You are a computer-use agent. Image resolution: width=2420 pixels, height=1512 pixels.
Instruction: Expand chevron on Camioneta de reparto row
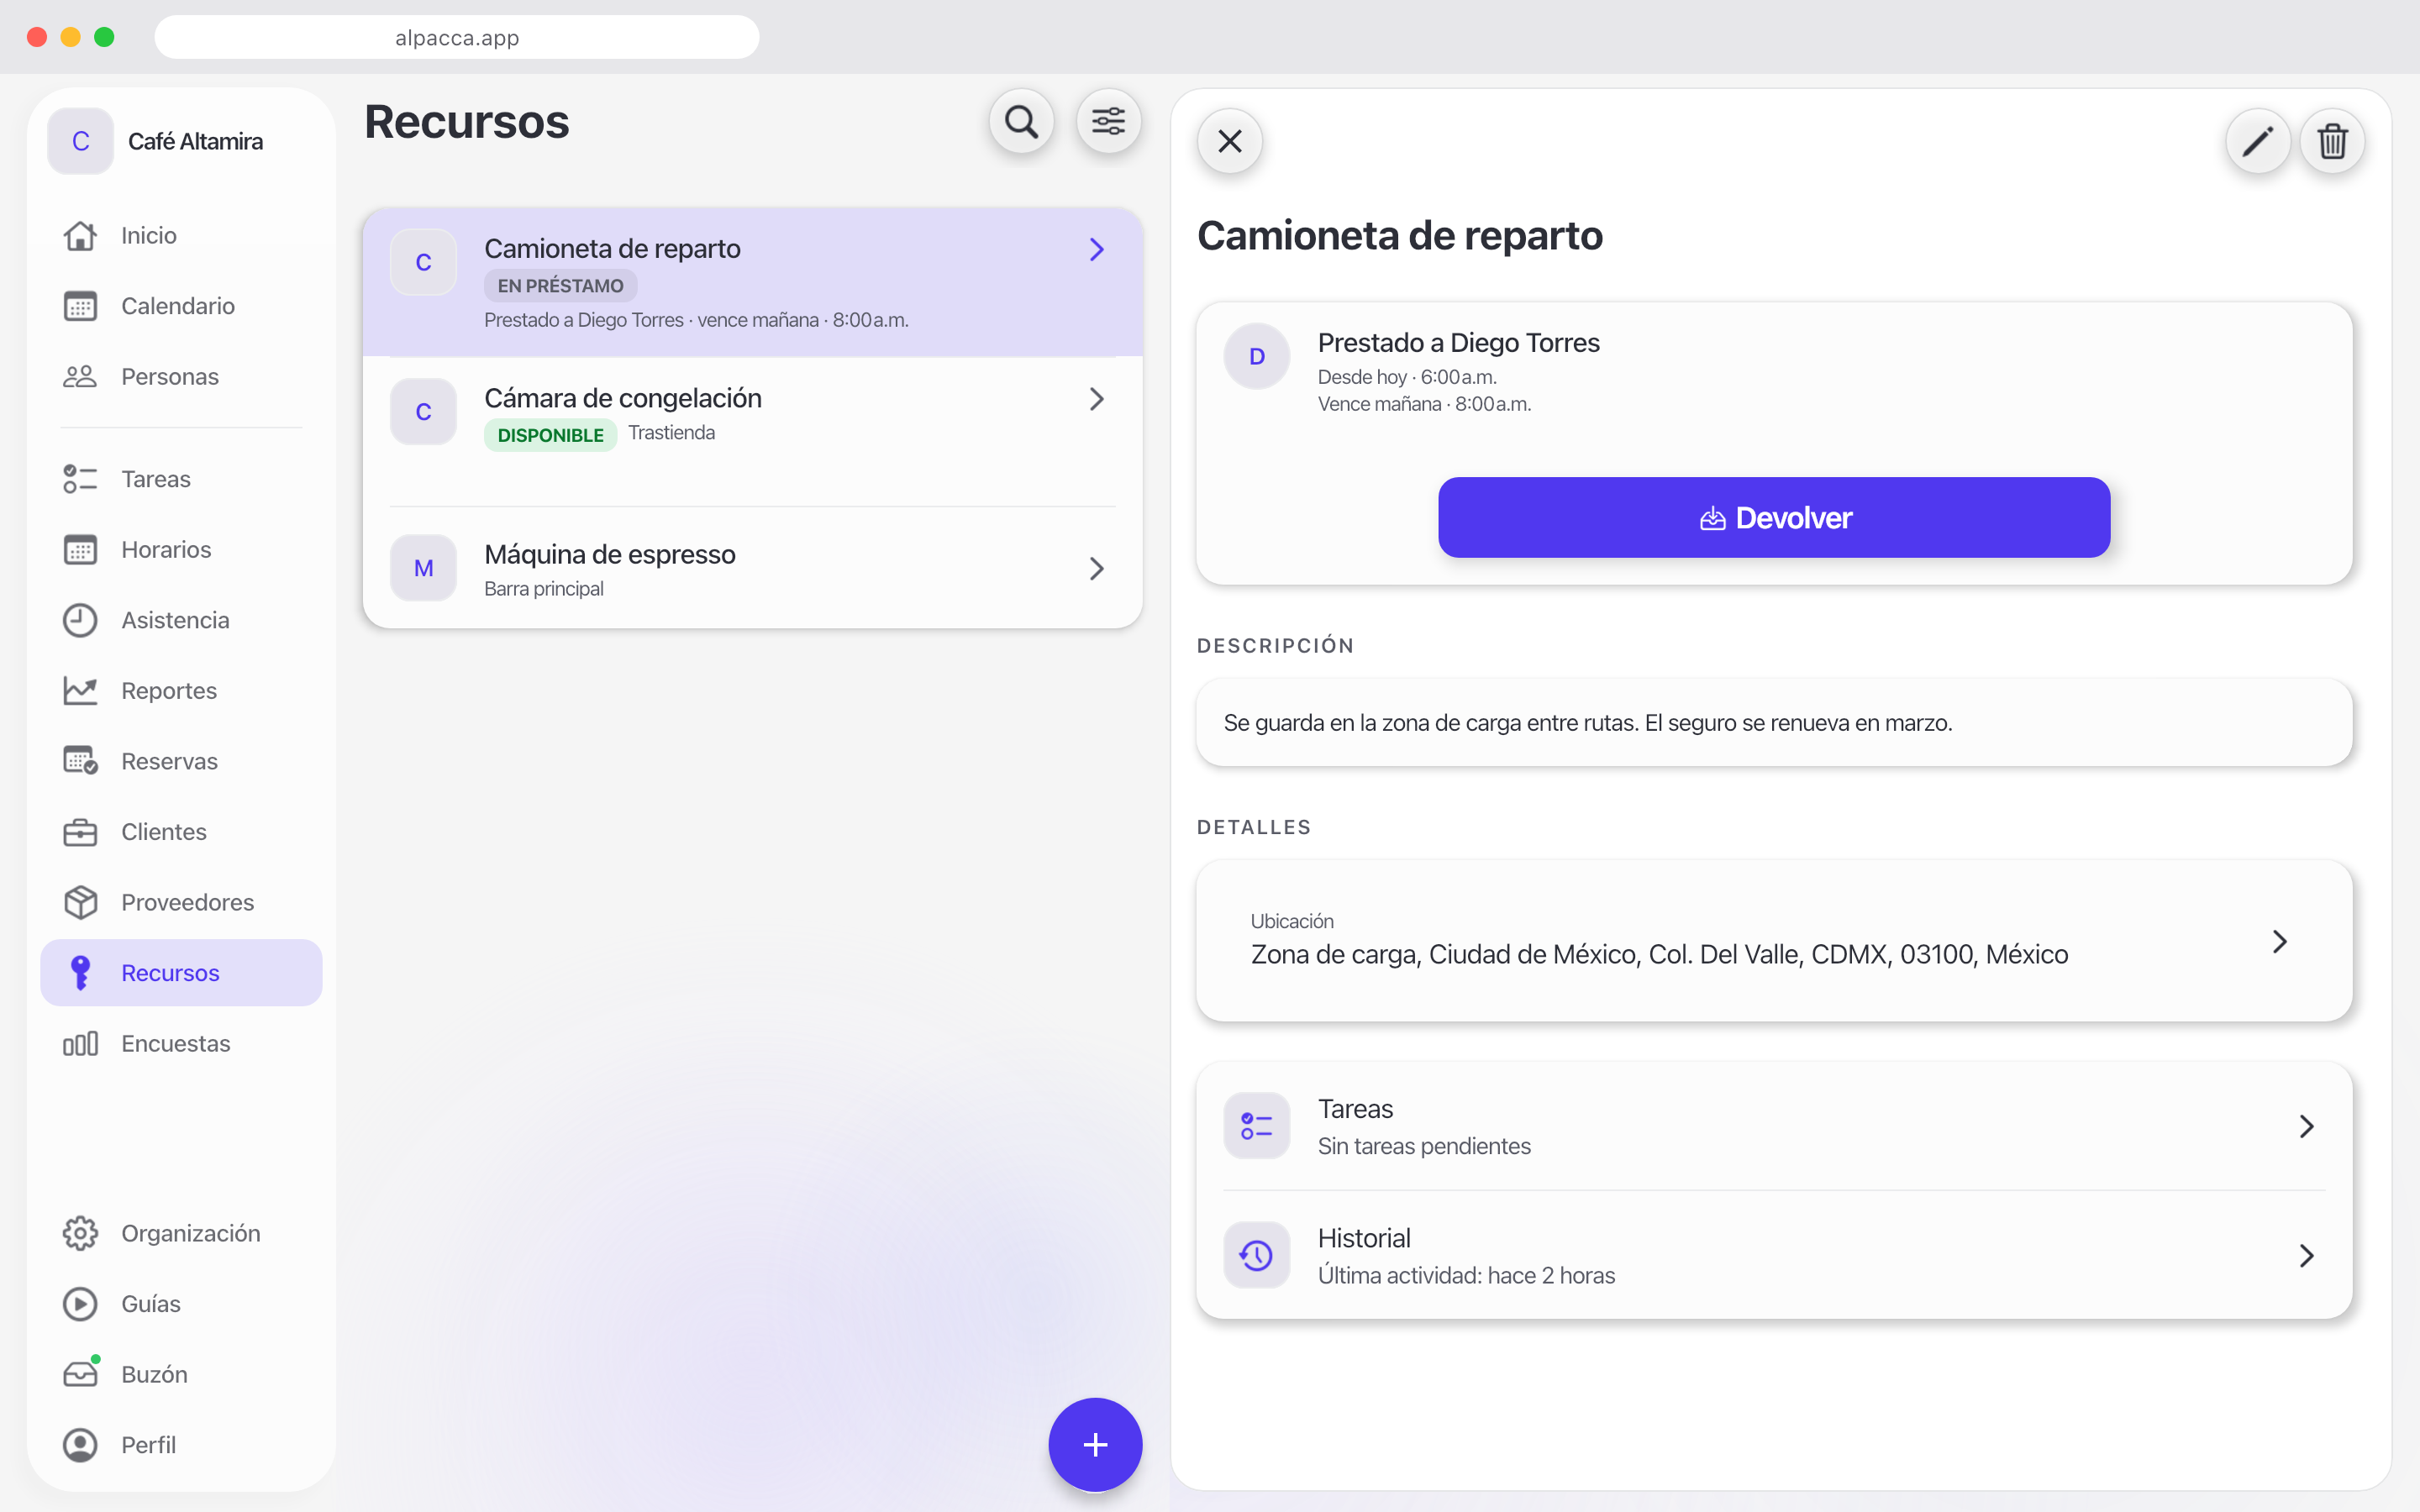(x=1097, y=249)
